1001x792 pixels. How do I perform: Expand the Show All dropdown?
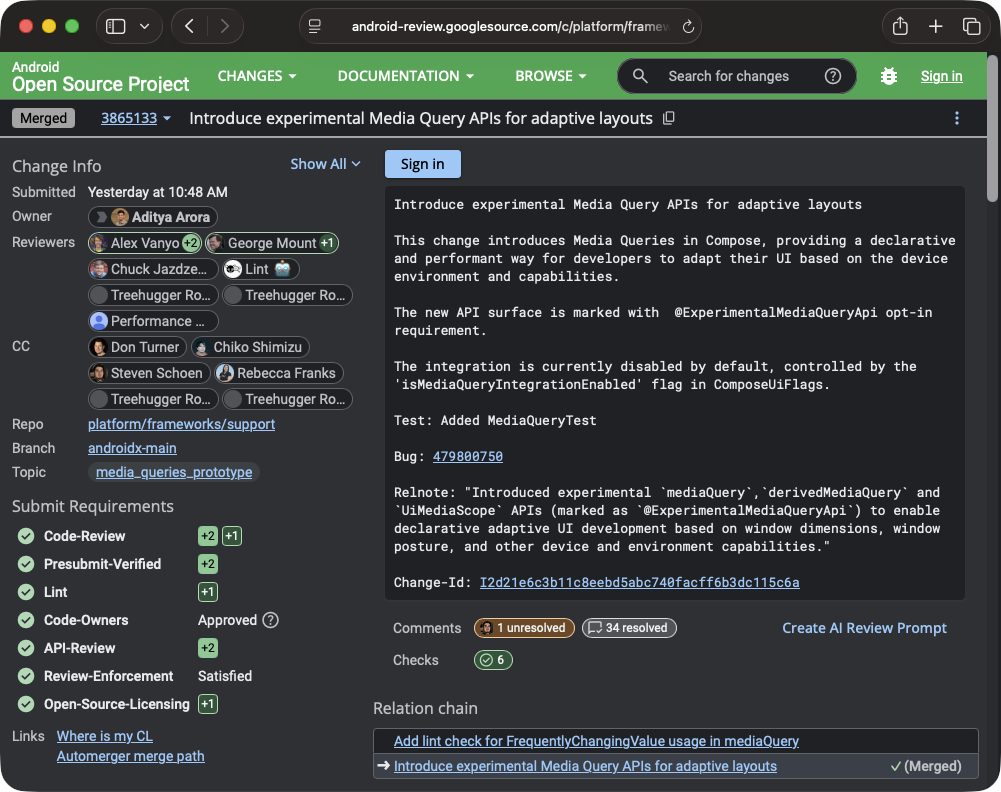[326, 164]
